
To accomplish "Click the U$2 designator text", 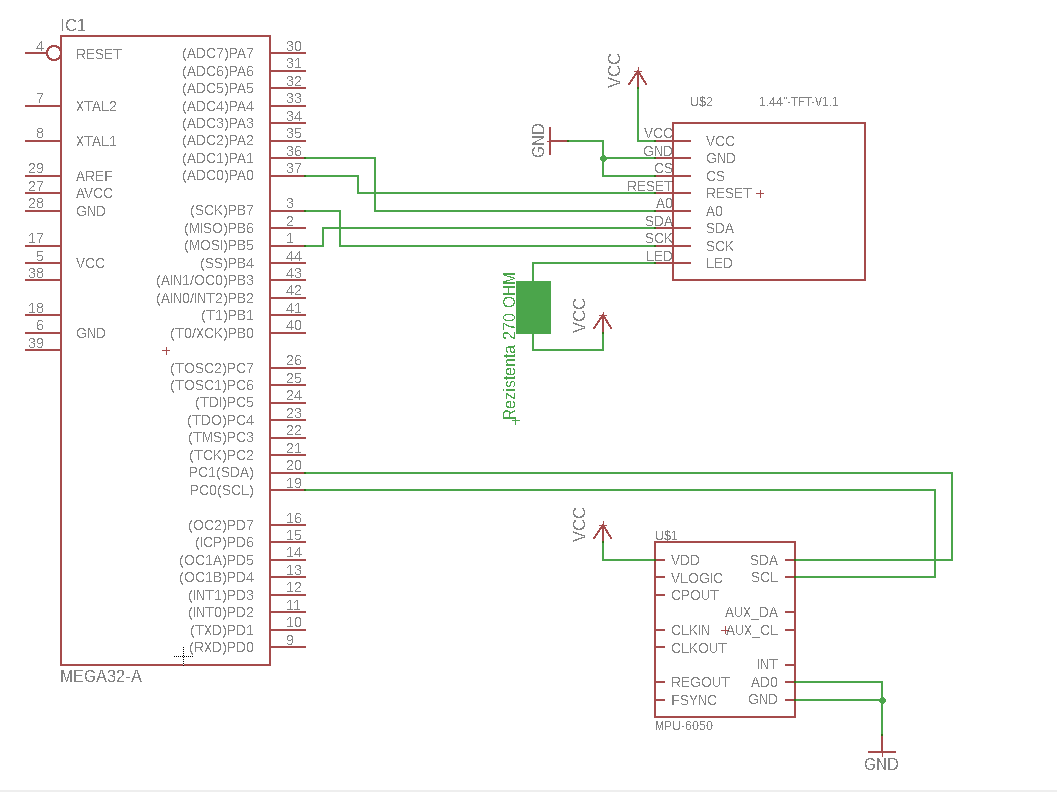I will tap(701, 102).
